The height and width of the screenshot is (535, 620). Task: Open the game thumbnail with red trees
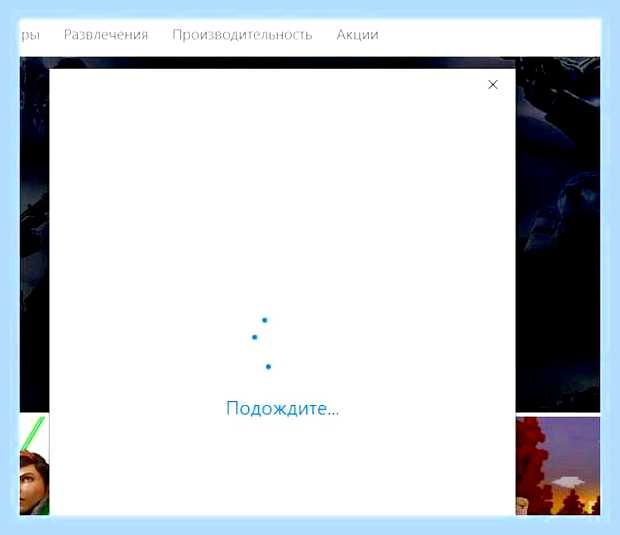click(x=558, y=466)
